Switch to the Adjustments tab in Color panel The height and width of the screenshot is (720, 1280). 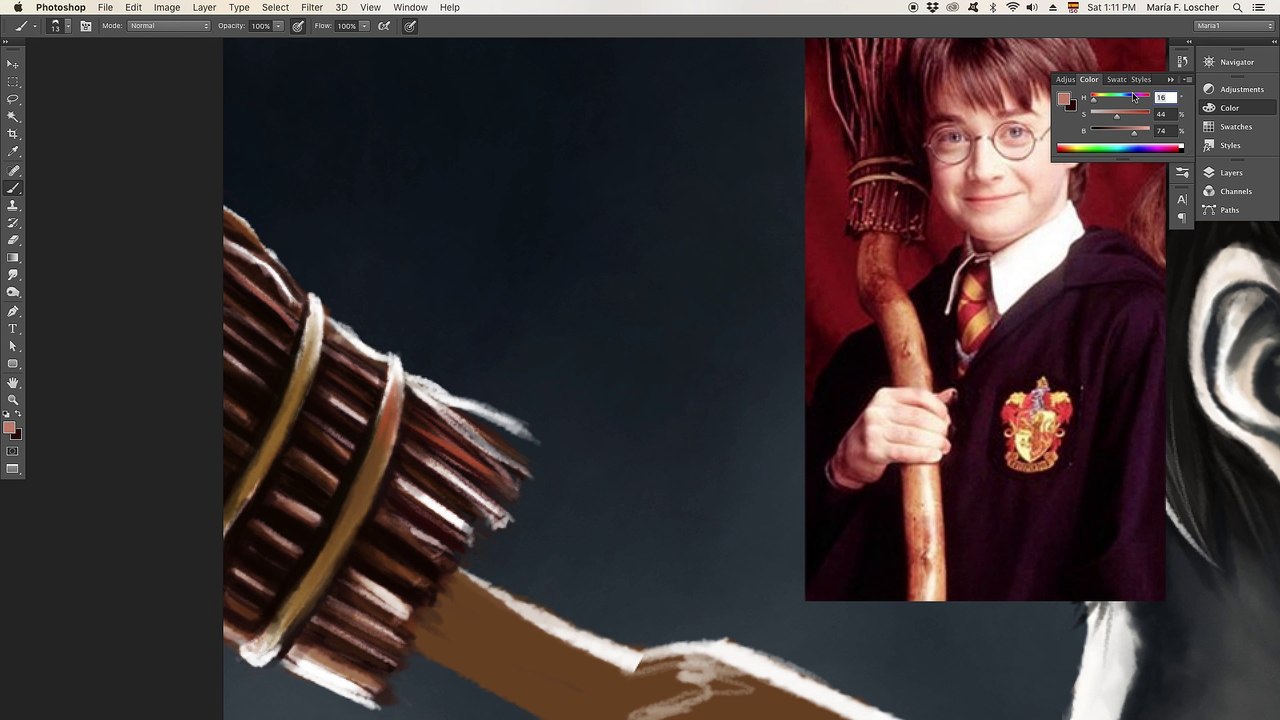point(1065,80)
